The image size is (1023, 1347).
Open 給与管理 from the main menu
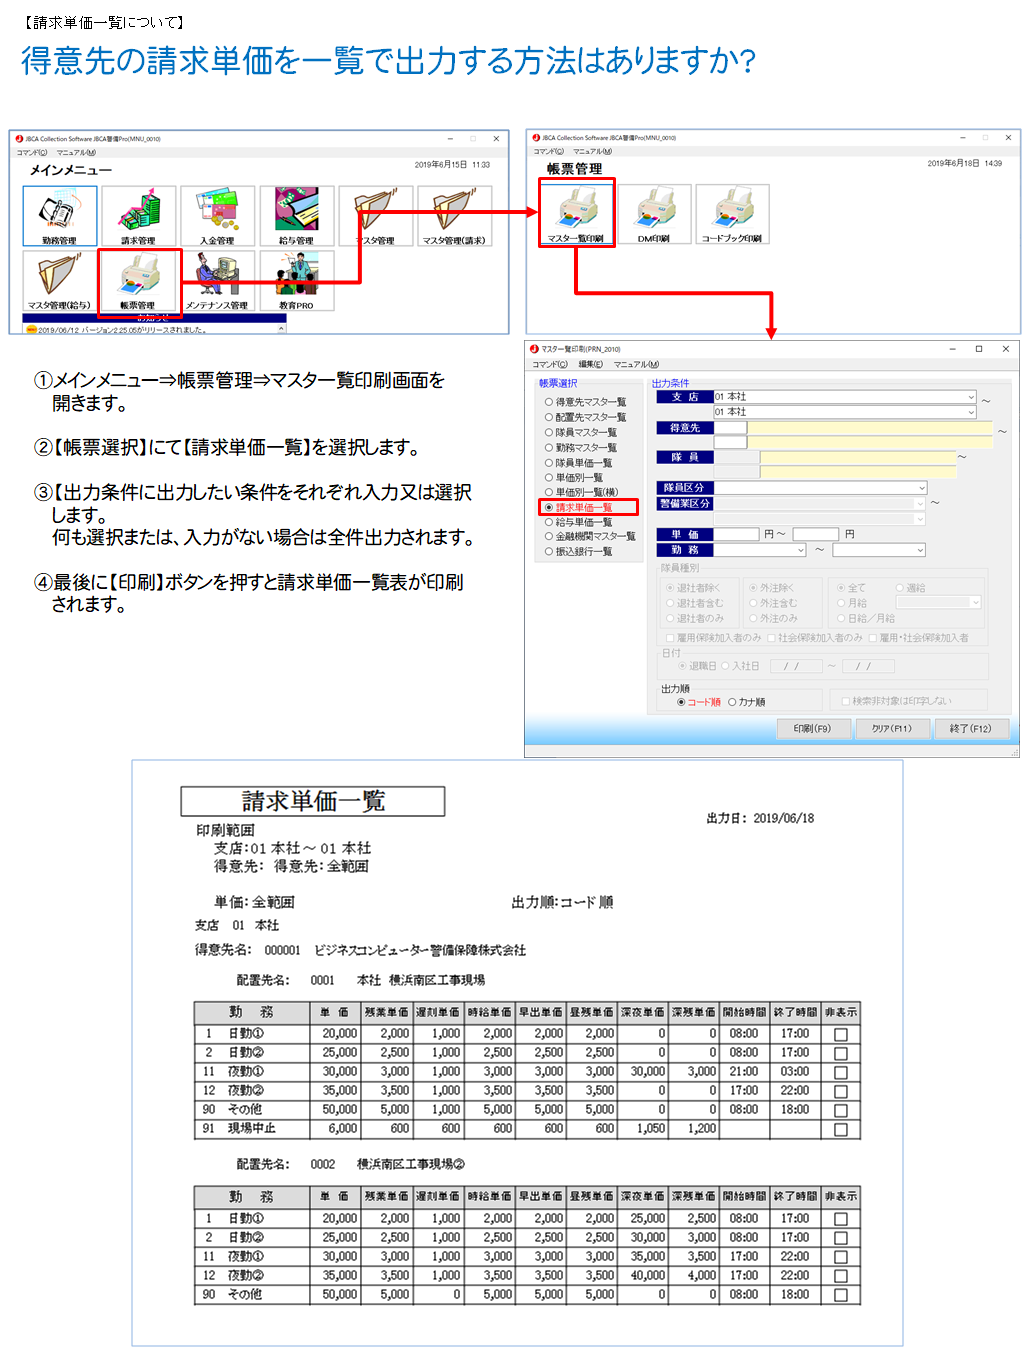(296, 215)
